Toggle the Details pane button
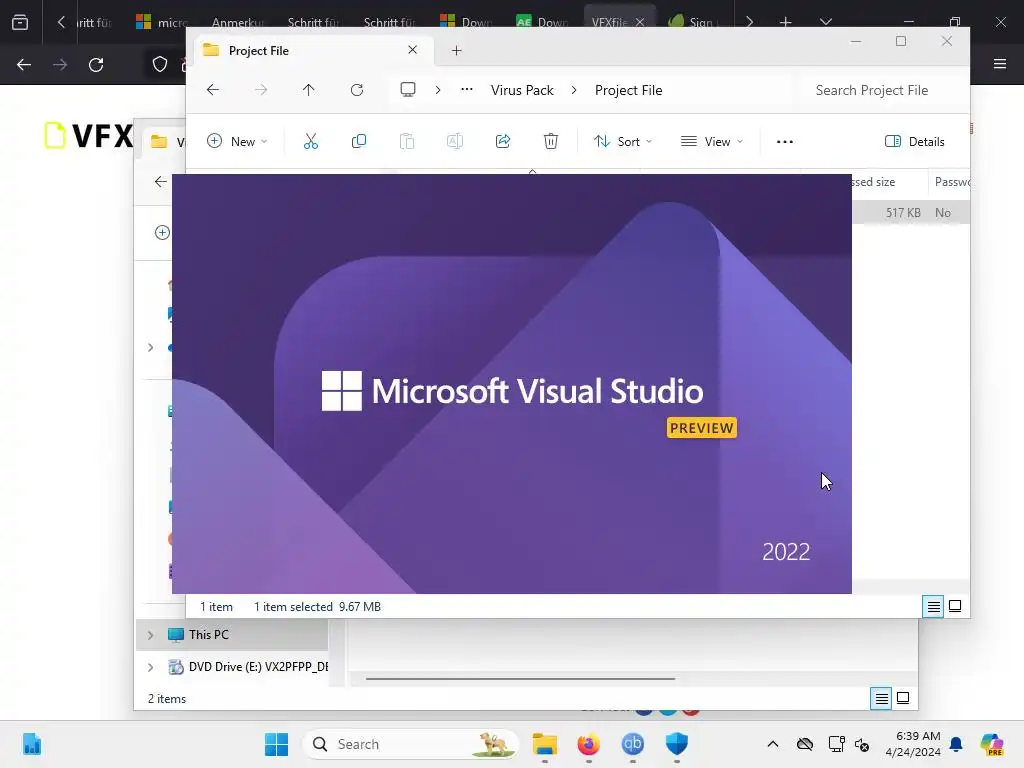The height and width of the screenshot is (768, 1024). pos(914,142)
